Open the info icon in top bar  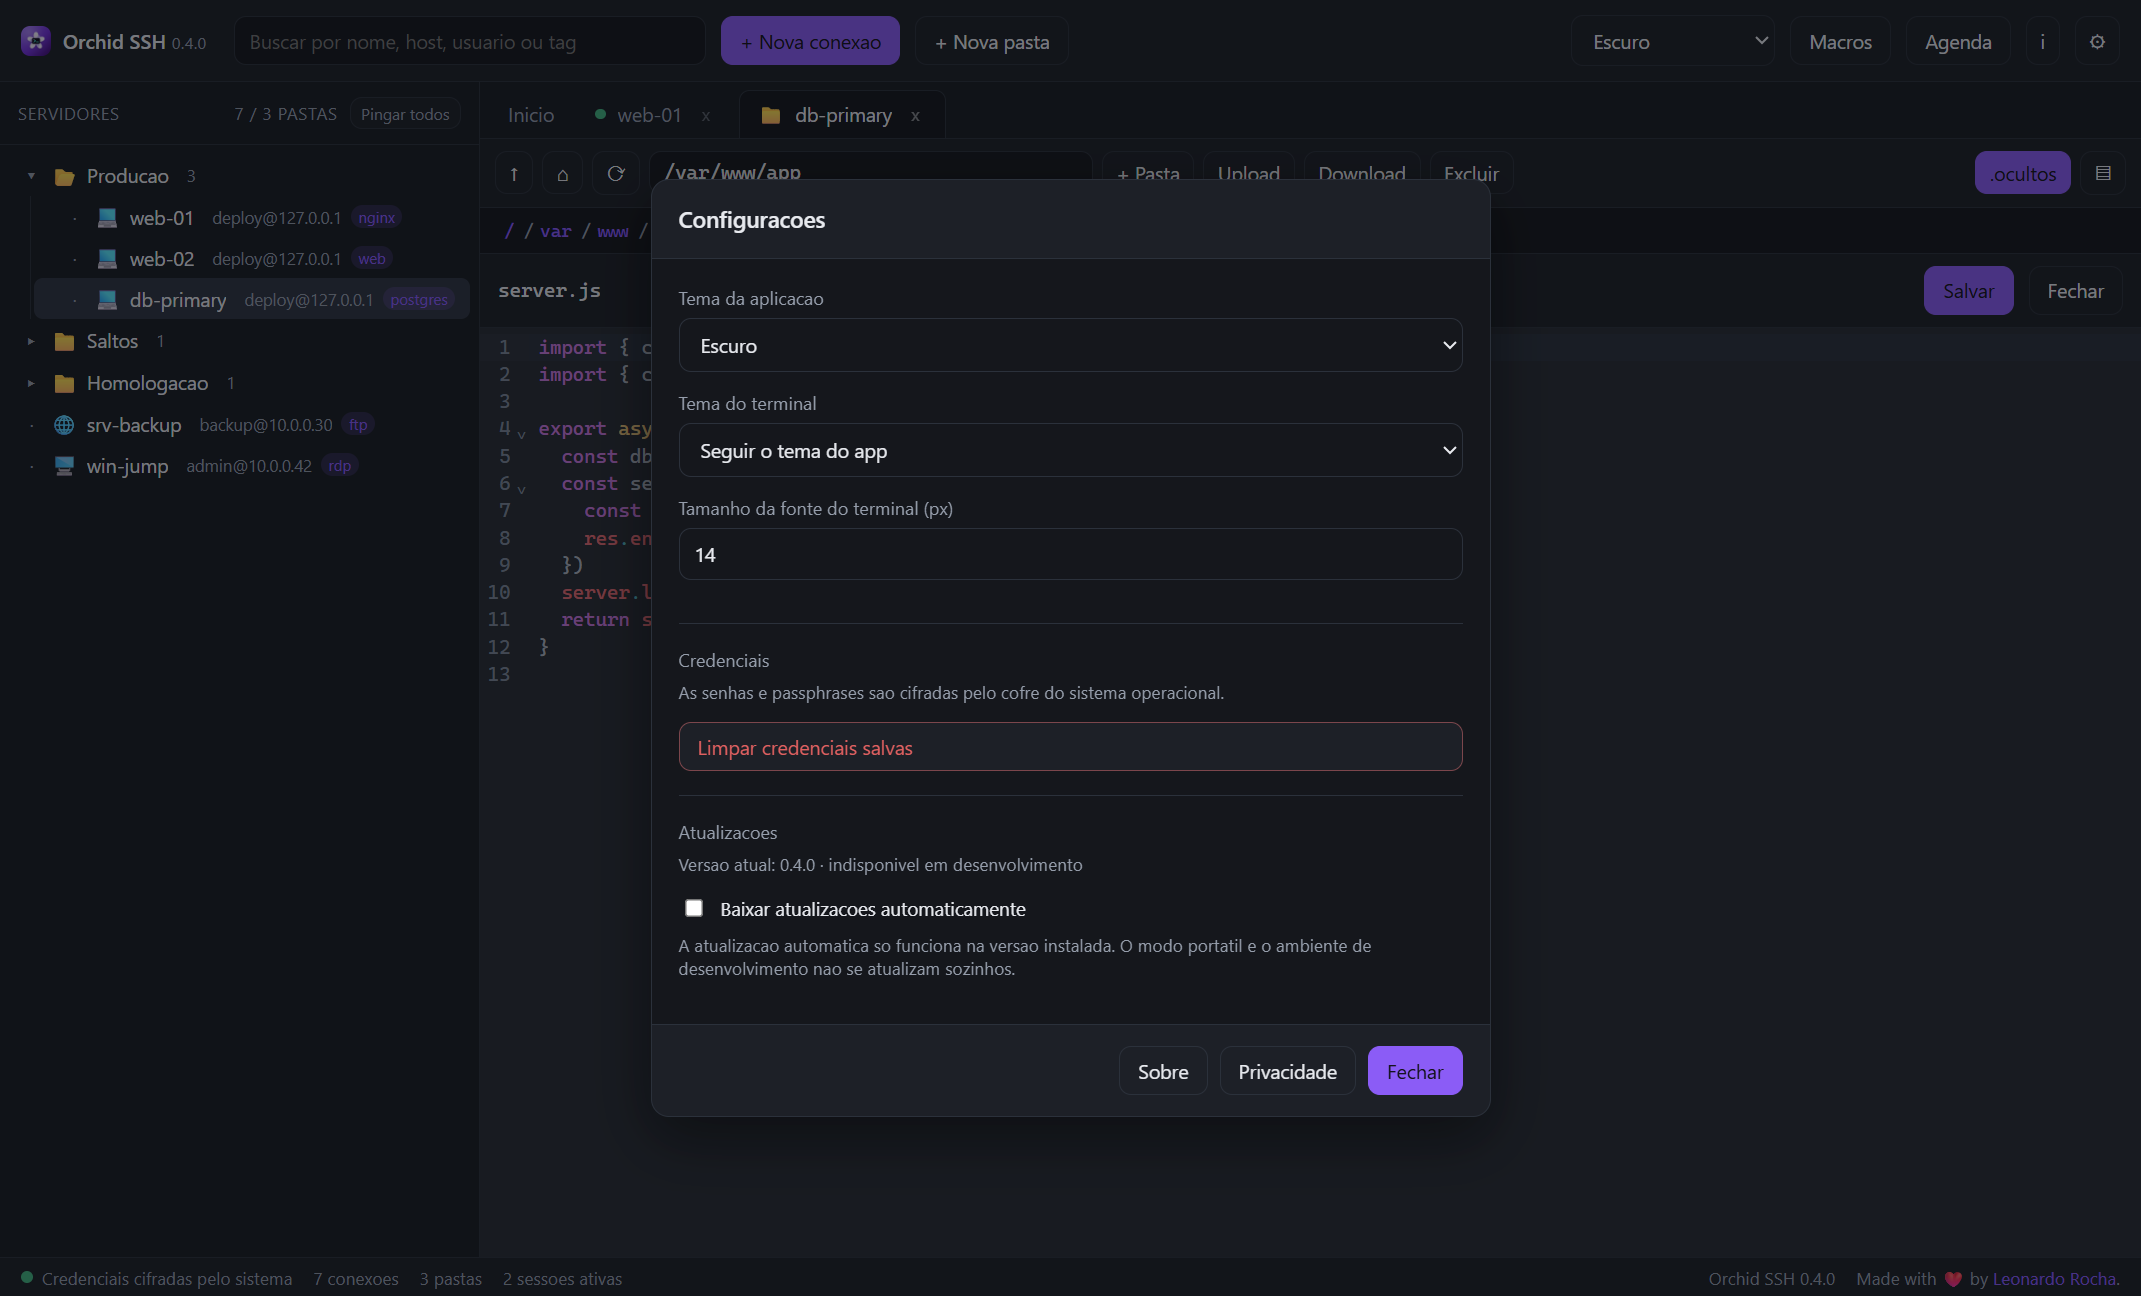[2042, 41]
